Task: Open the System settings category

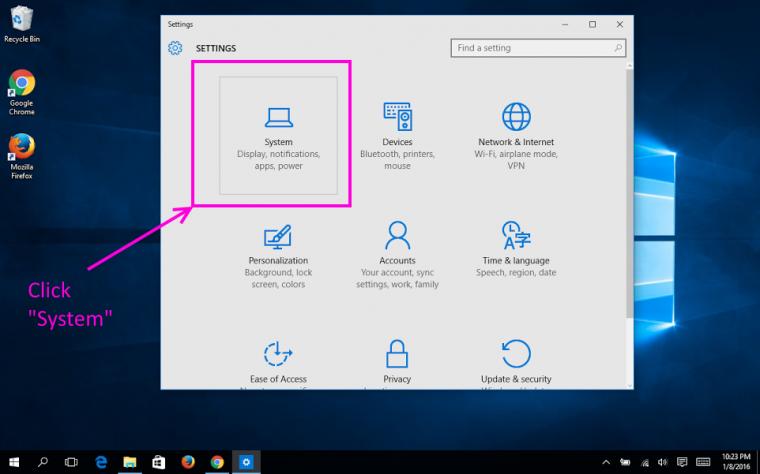Action: [278, 135]
